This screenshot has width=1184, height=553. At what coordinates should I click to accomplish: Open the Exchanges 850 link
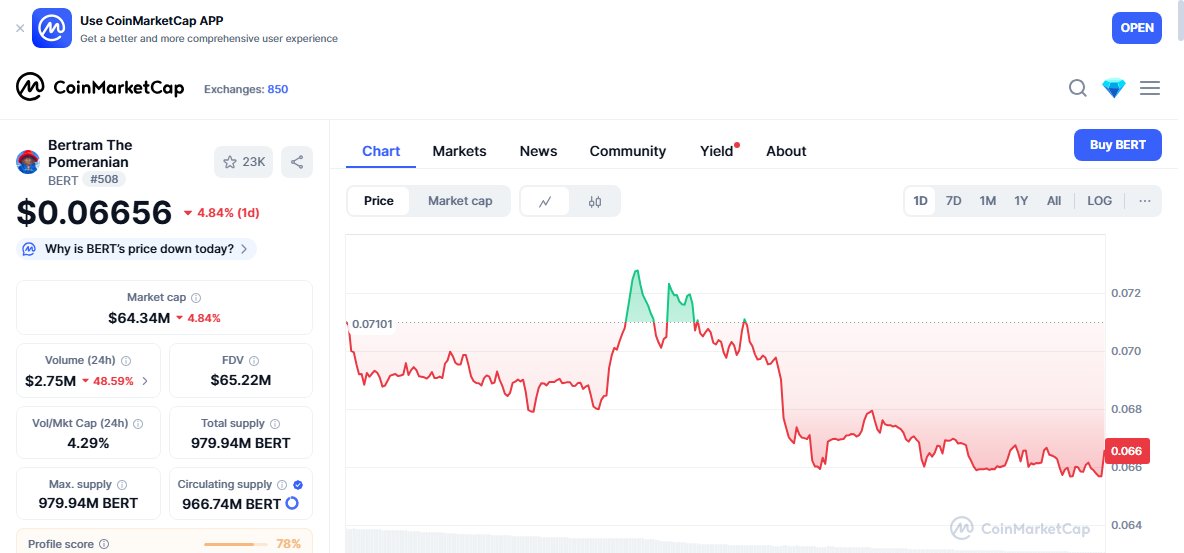(x=246, y=89)
